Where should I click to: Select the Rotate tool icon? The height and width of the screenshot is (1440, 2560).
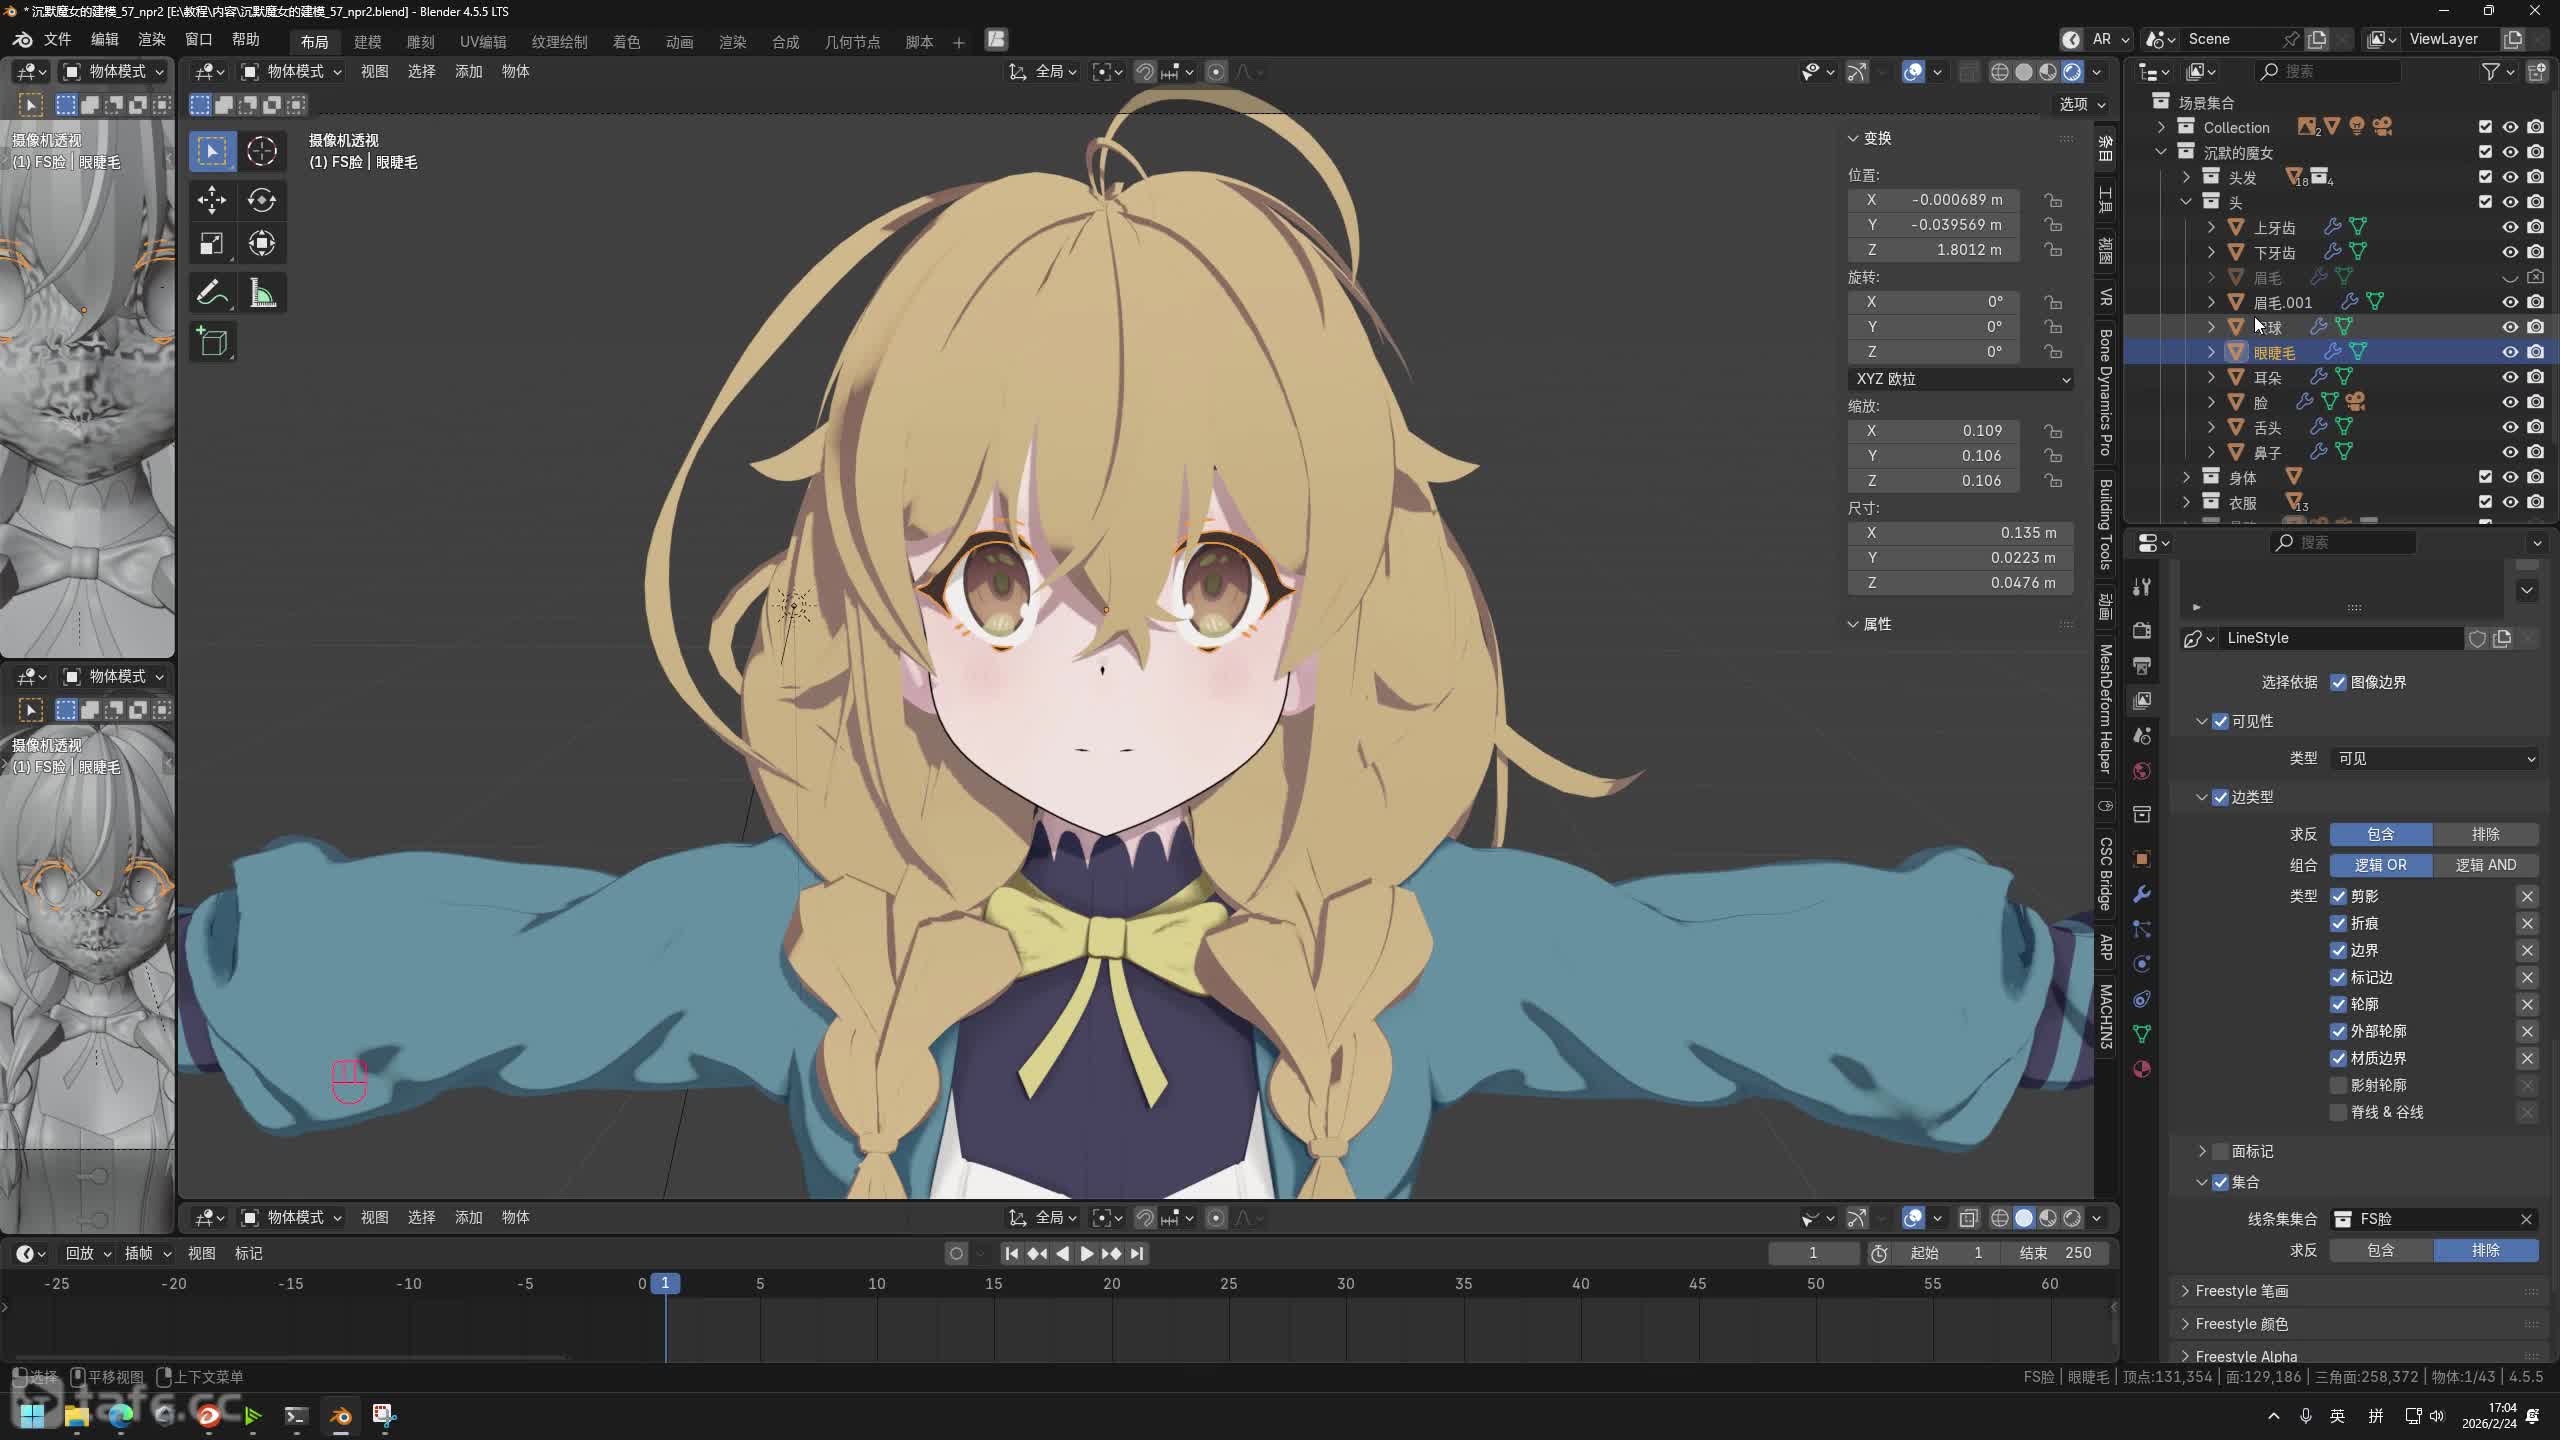tap(262, 200)
